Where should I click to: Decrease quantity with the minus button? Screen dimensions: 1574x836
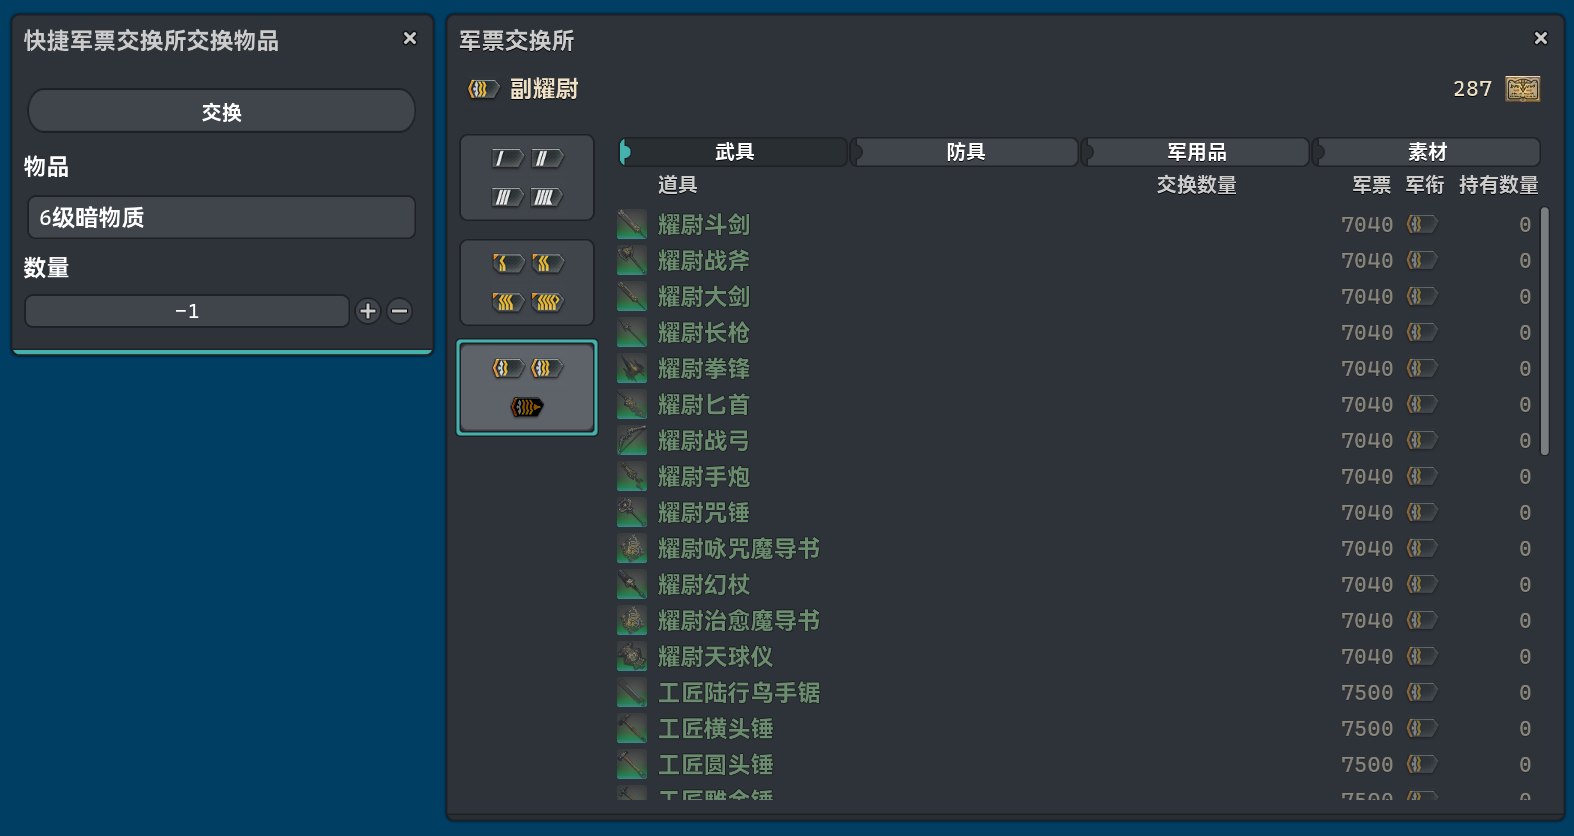(400, 311)
